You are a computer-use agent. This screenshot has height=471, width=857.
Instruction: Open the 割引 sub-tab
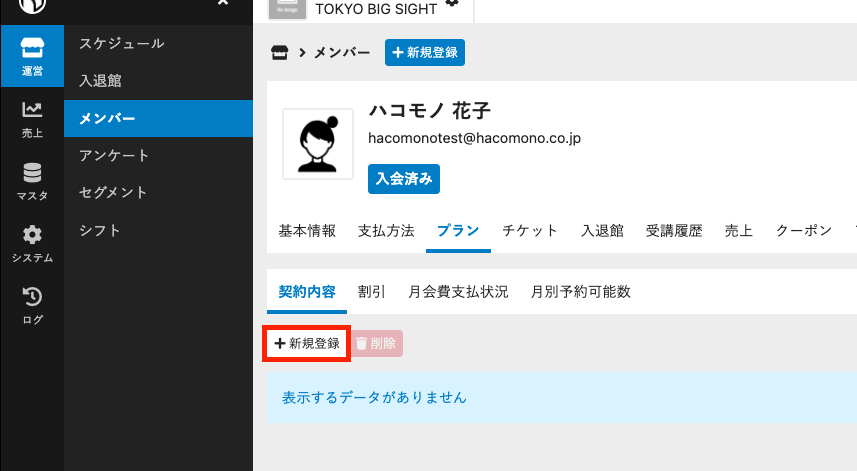(x=371, y=292)
